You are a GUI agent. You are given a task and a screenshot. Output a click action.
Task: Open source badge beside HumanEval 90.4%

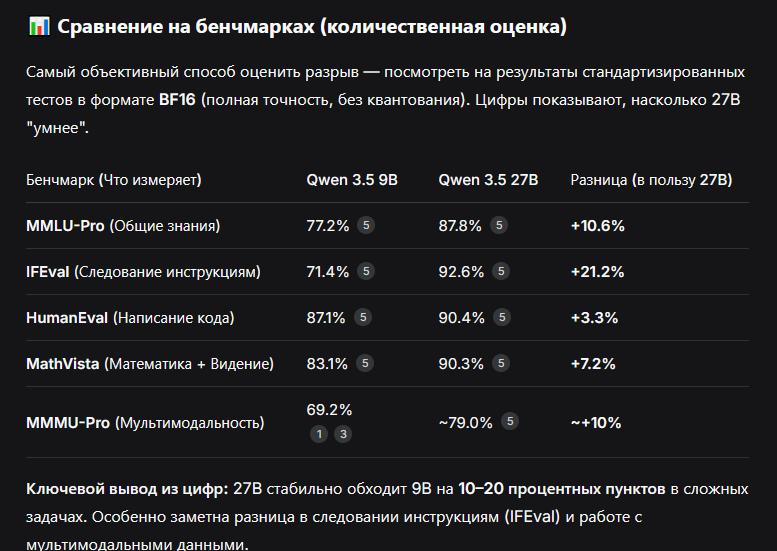tap(502, 317)
